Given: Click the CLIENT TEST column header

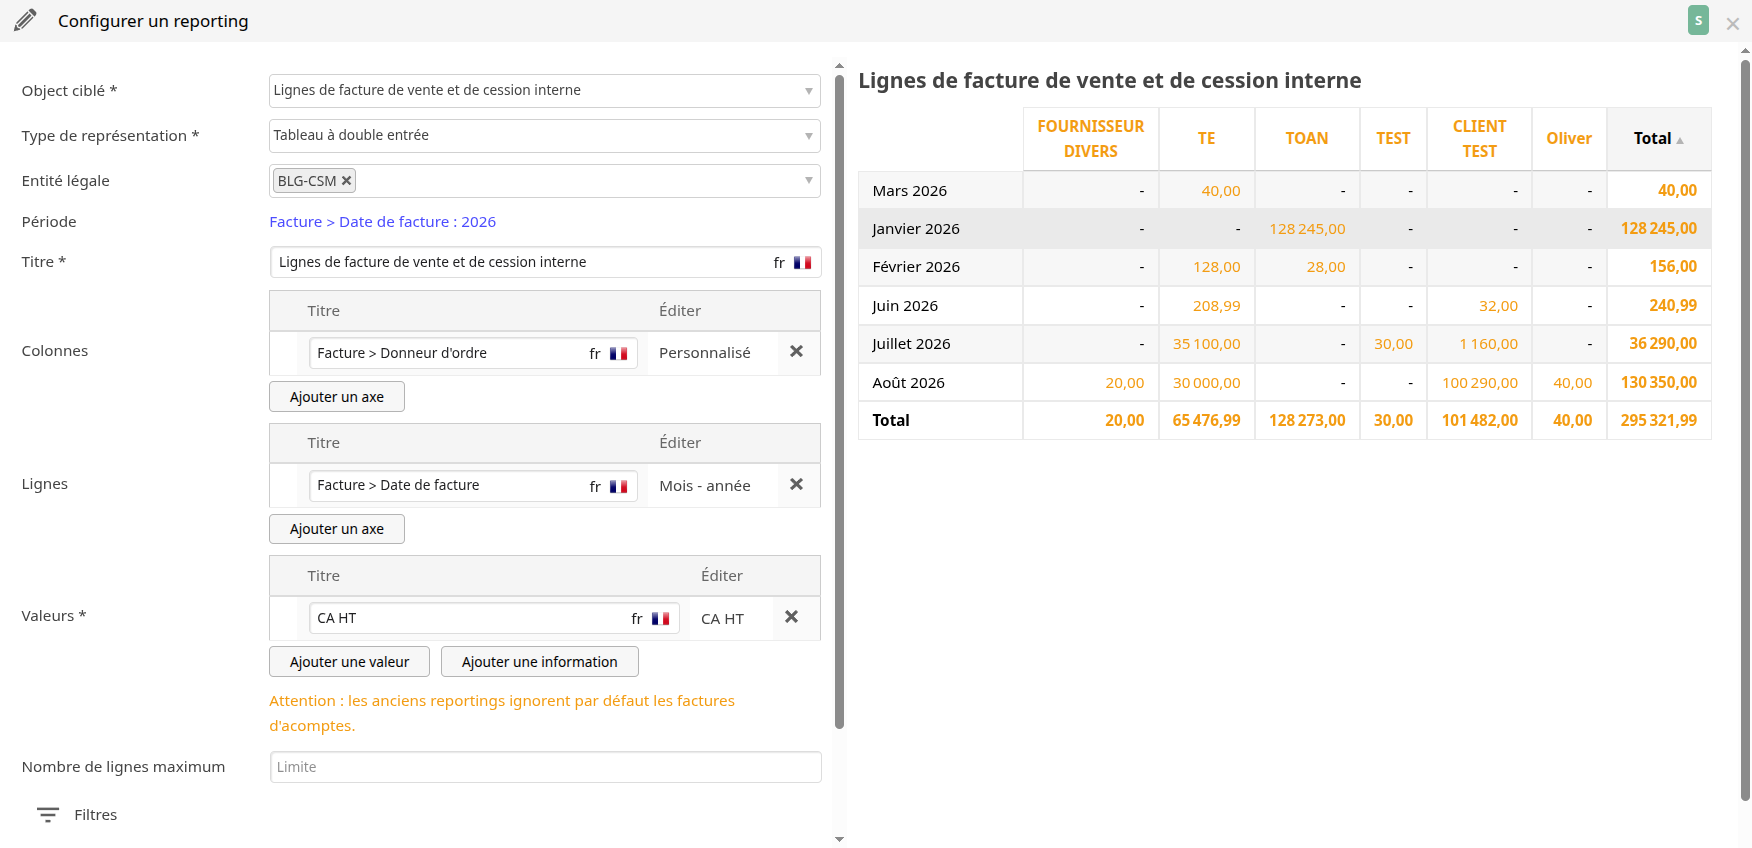Looking at the screenshot, I should click(1480, 139).
